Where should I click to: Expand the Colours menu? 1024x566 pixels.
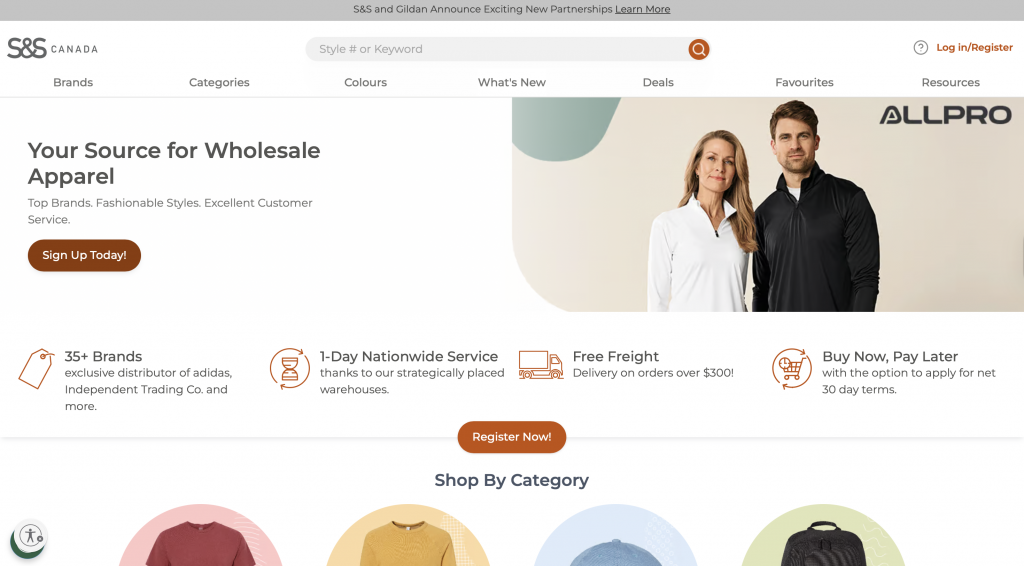pyautogui.click(x=366, y=82)
